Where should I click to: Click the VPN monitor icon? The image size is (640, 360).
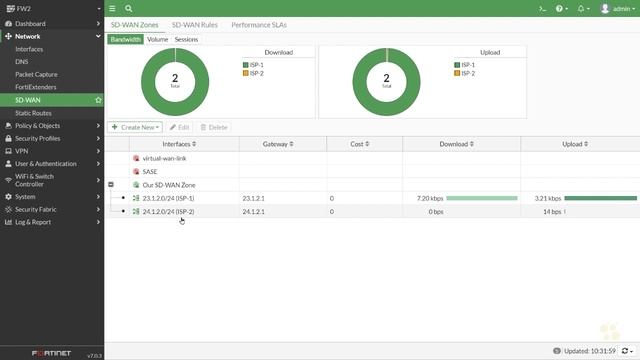(x=8, y=151)
